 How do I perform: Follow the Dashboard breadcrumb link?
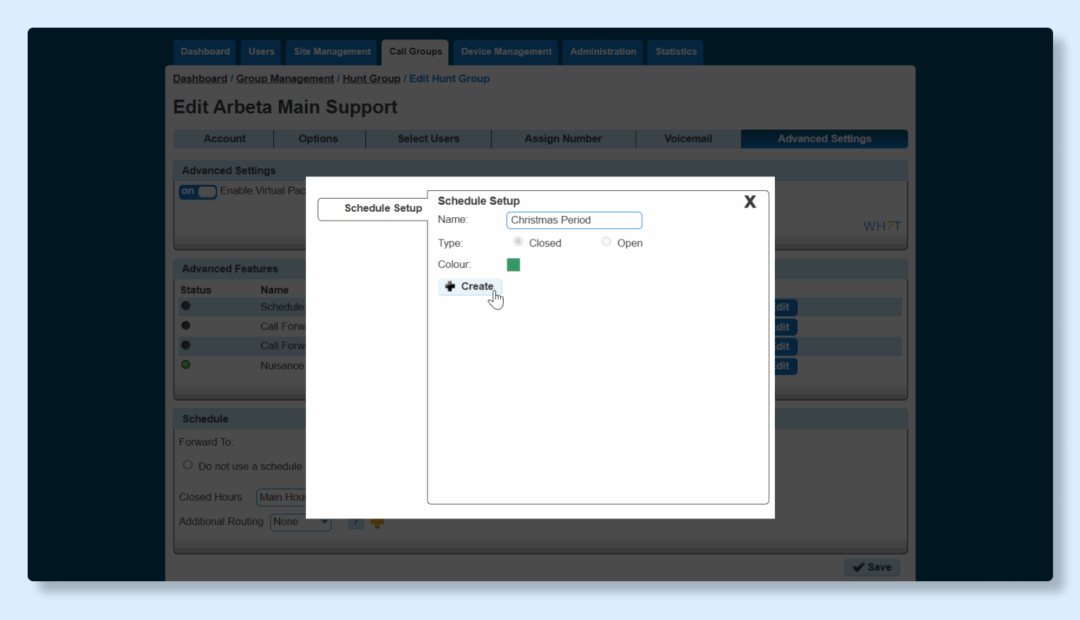tap(200, 79)
